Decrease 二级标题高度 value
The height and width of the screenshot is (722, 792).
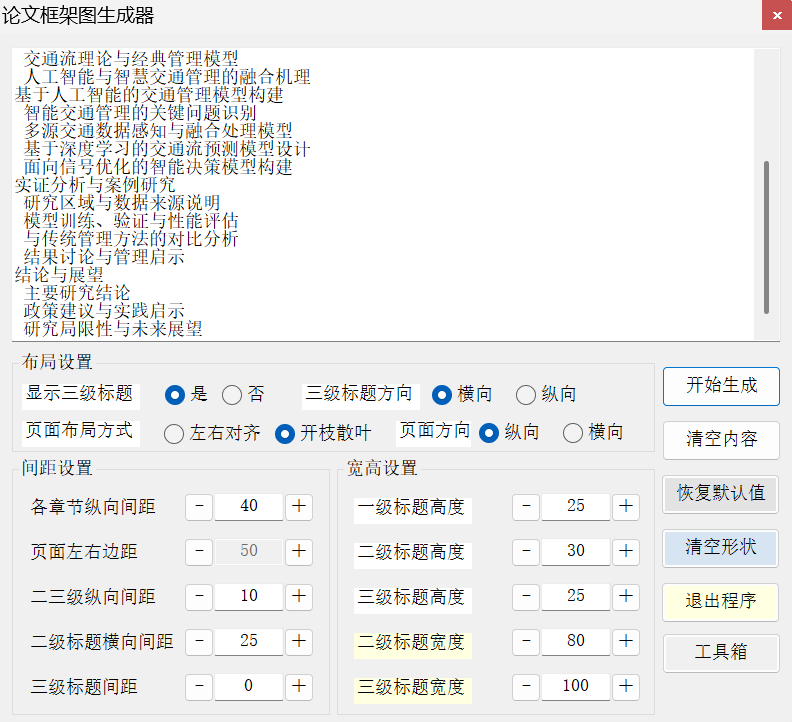[526, 551]
